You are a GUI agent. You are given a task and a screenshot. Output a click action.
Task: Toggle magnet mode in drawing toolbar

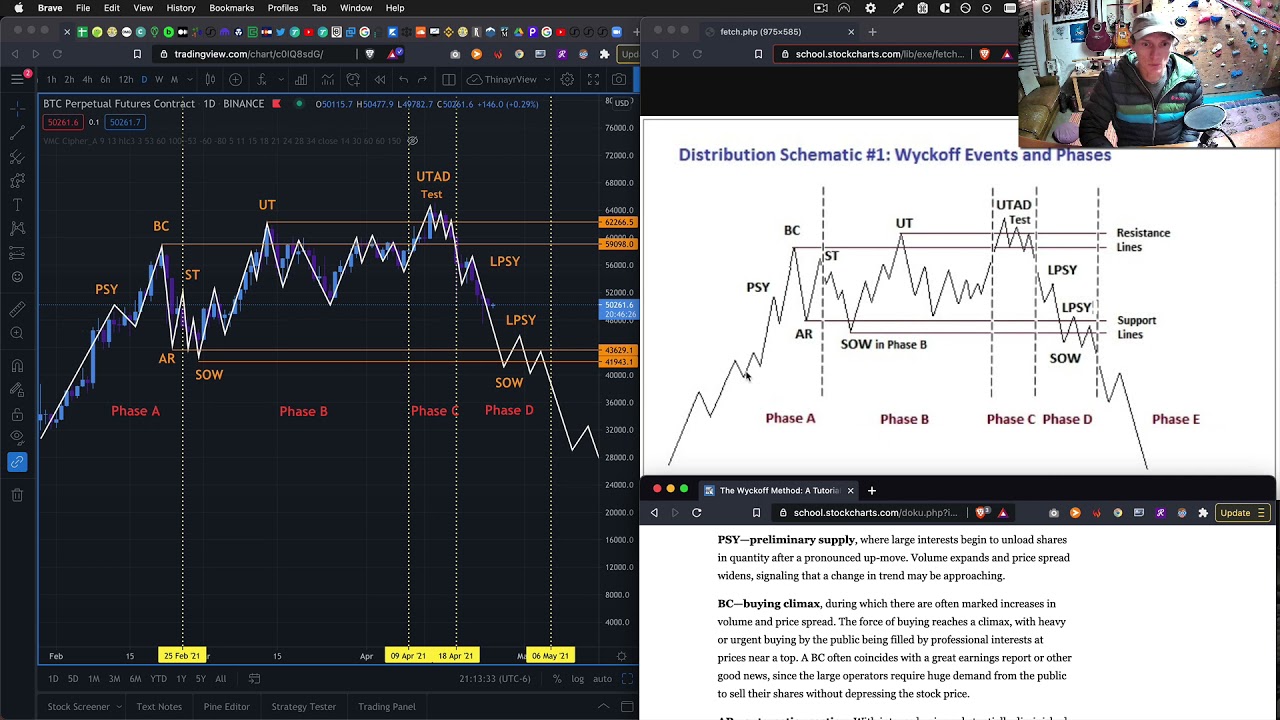coord(17,365)
